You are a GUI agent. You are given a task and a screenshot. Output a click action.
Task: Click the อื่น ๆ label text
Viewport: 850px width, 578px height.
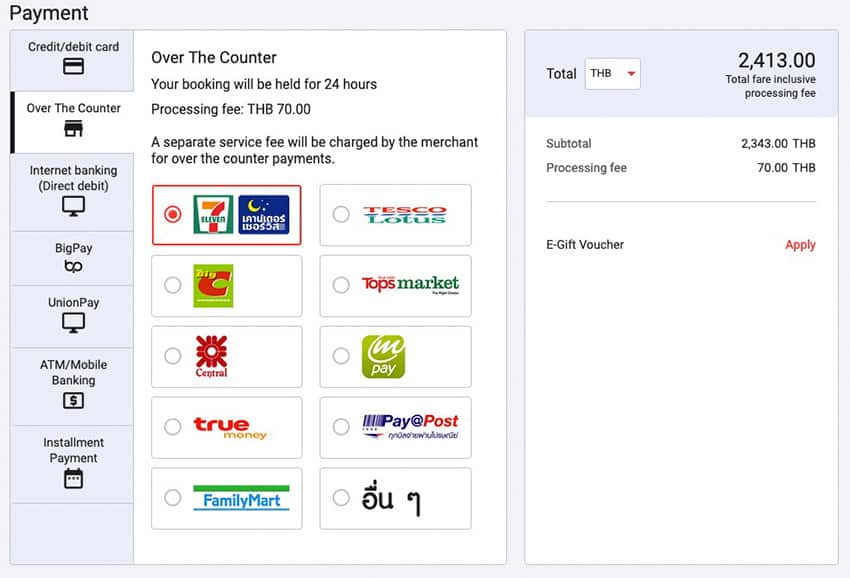pyautogui.click(x=391, y=500)
